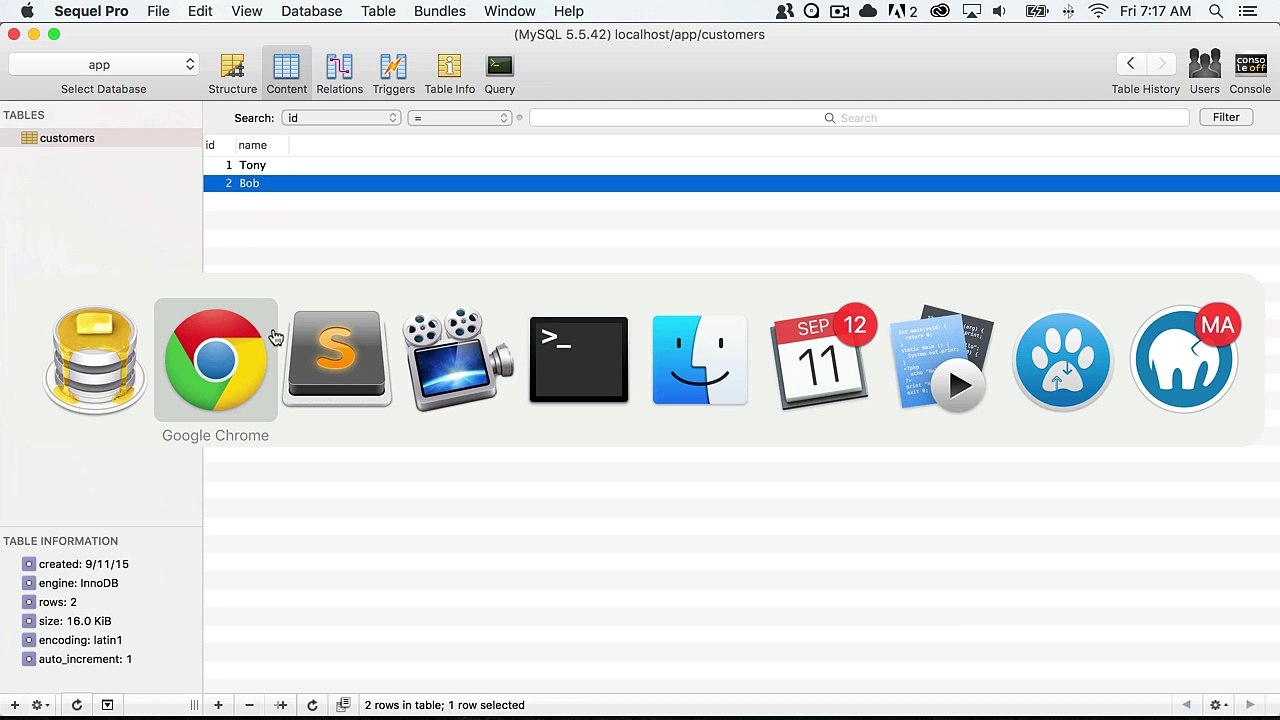Refresh the table list
Screen dimensions: 1280x720
pos(76,705)
